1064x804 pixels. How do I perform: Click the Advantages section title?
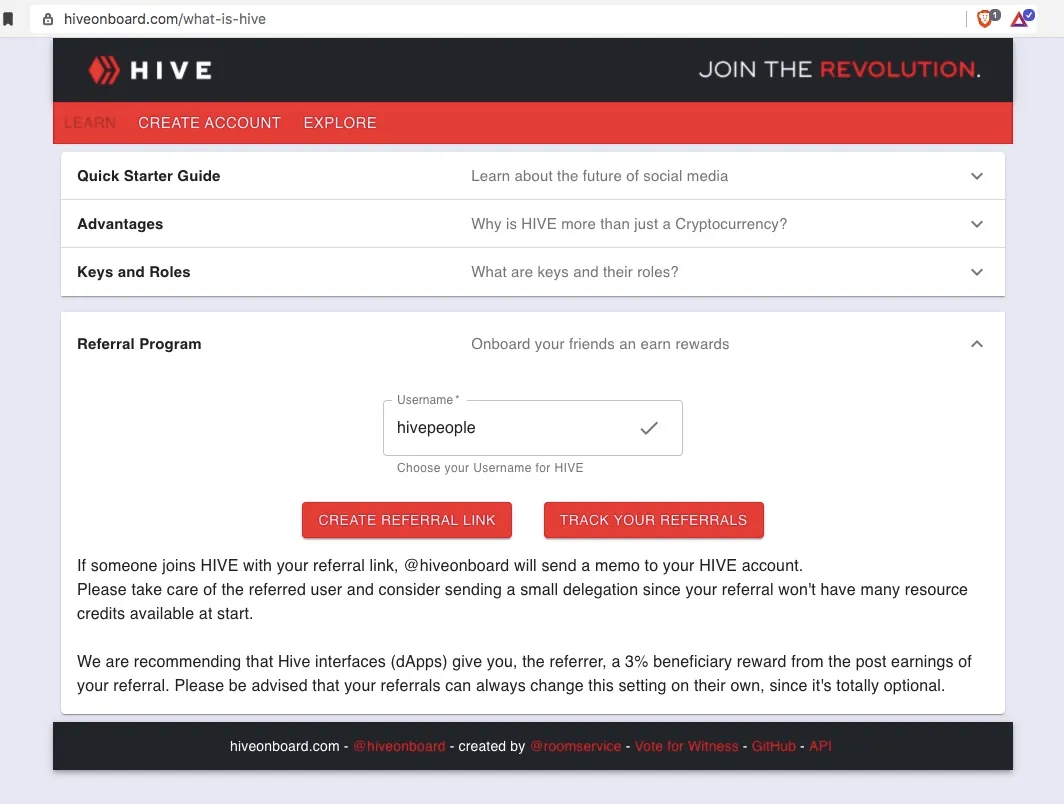tap(120, 224)
